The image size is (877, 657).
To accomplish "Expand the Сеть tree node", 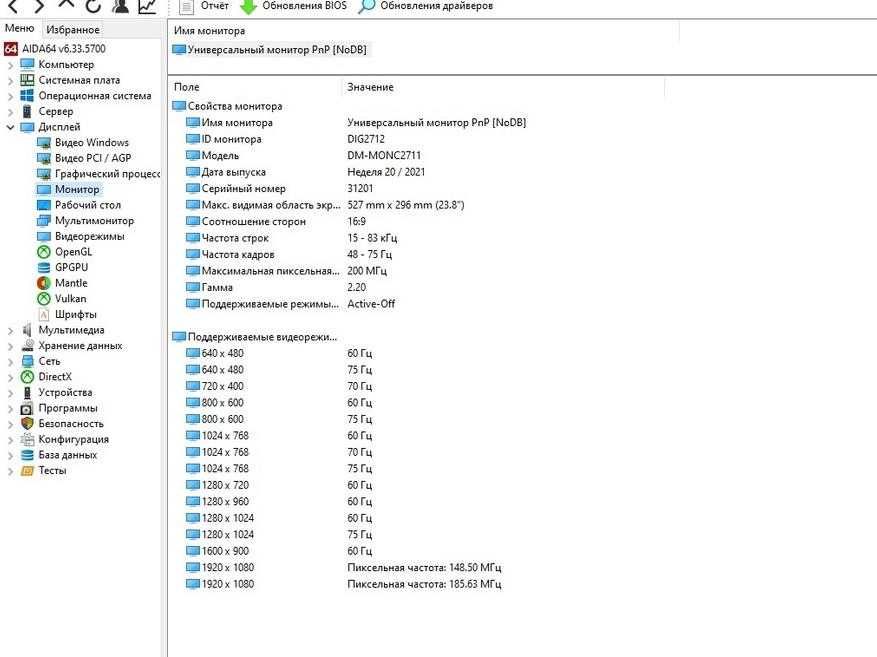I will tap(10, 362).
